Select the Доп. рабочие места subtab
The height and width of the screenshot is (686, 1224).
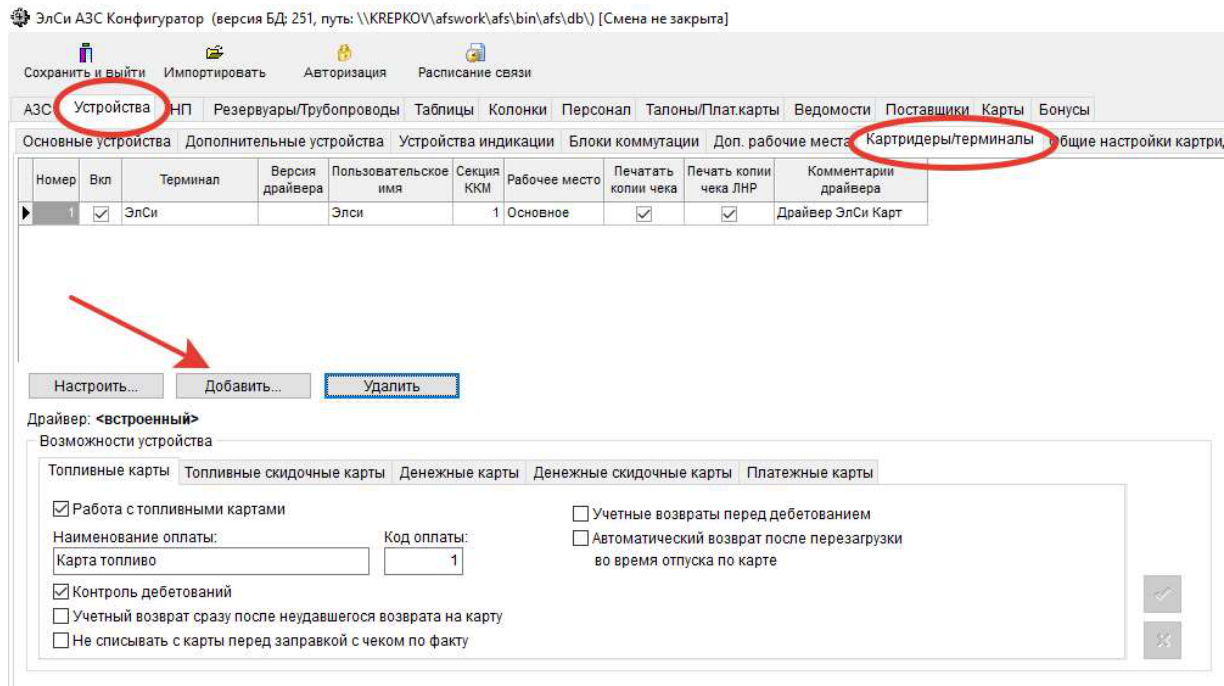780,142
